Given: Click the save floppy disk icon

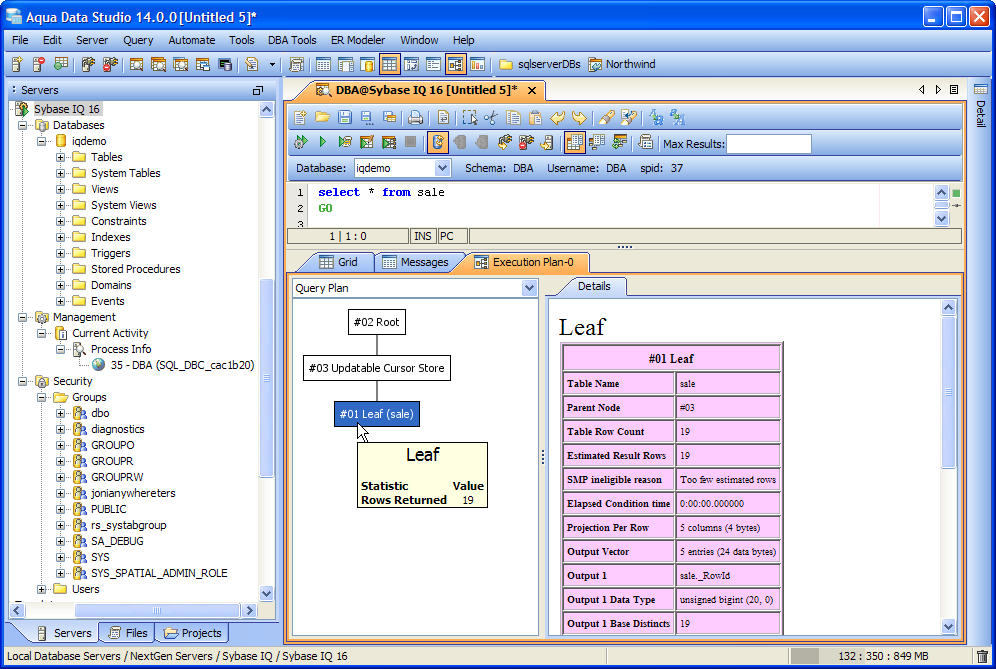Looking at the screenshot, I should 345,118.
